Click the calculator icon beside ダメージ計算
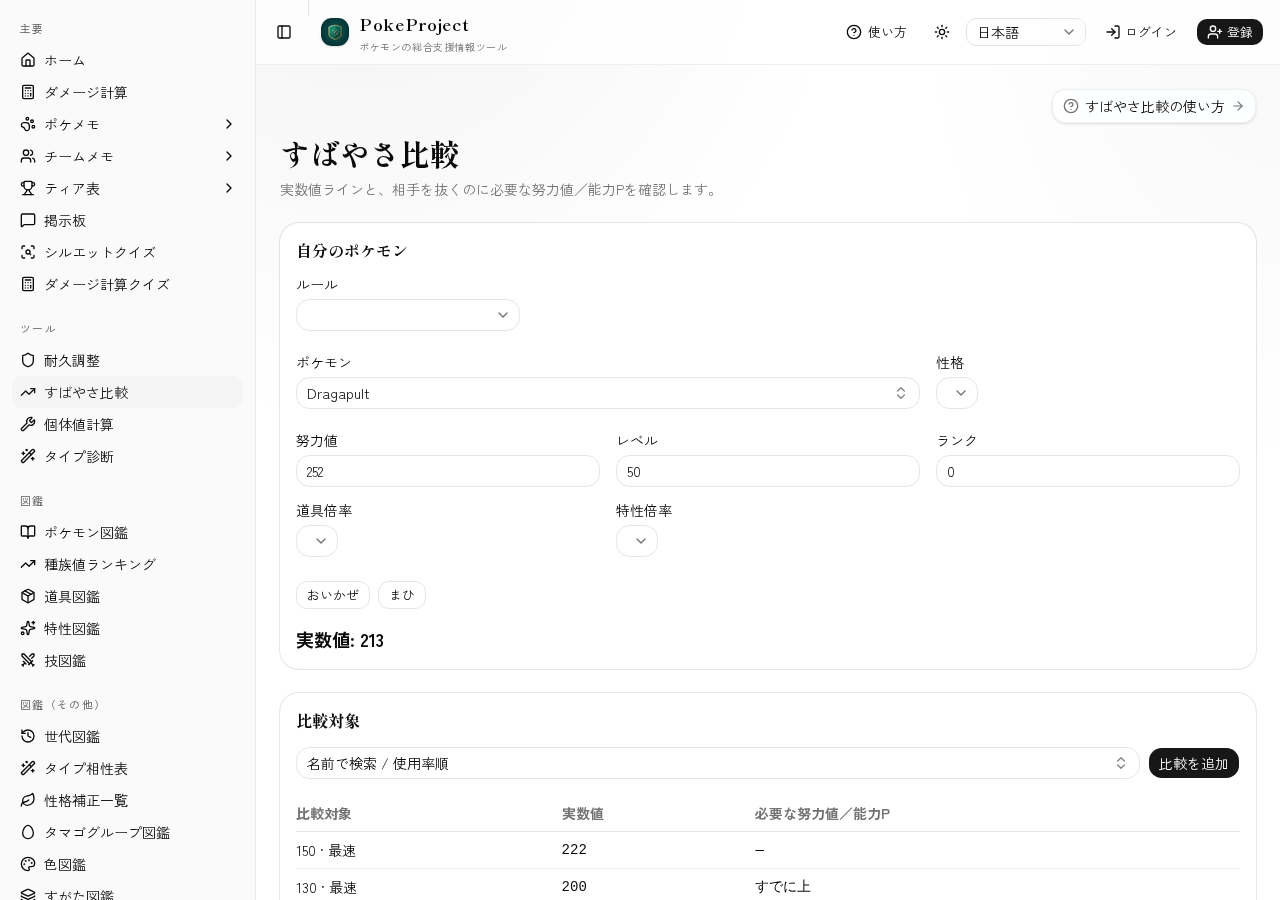Image resolution: width=1280 pixels, height=900 pixels. pos(28,92)
